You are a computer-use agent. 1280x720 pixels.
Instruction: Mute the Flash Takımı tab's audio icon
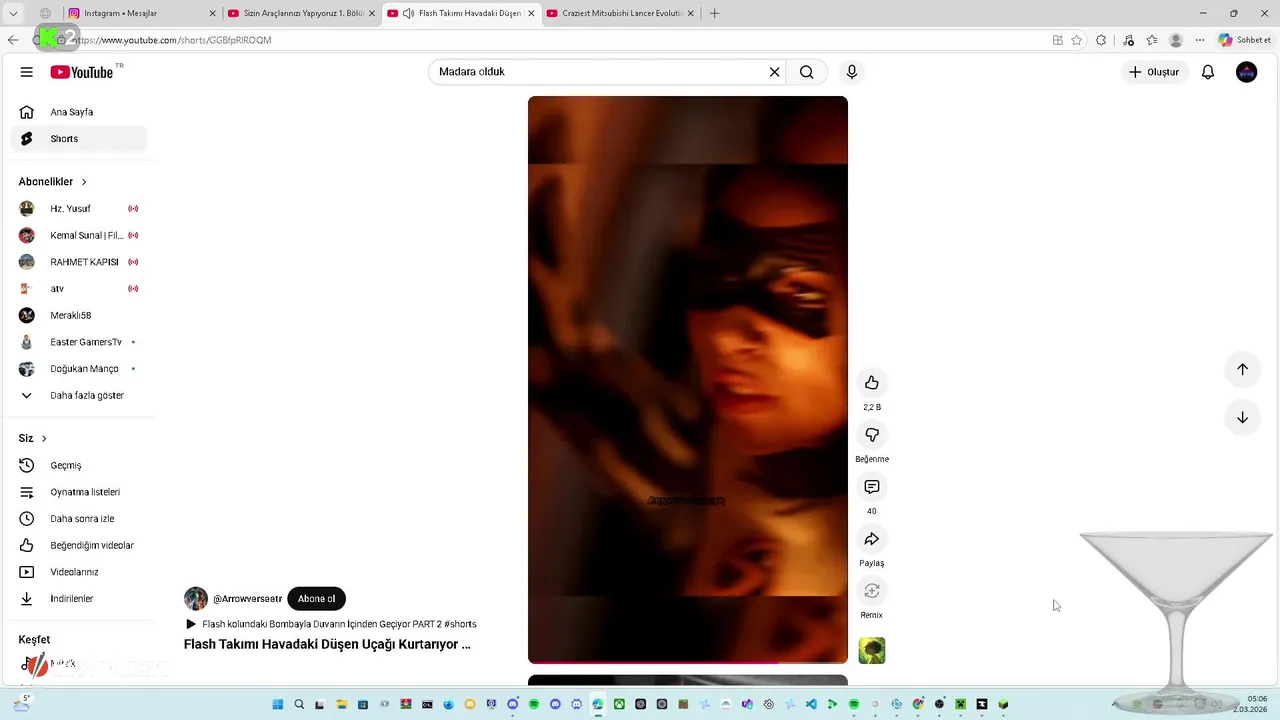click(408, 13)
